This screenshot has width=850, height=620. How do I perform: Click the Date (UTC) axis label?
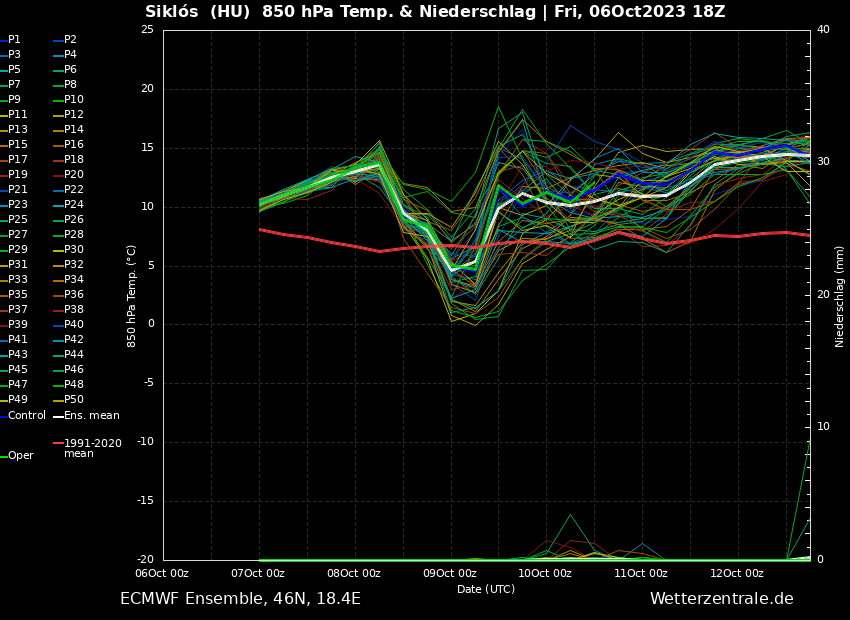[486, 589]
